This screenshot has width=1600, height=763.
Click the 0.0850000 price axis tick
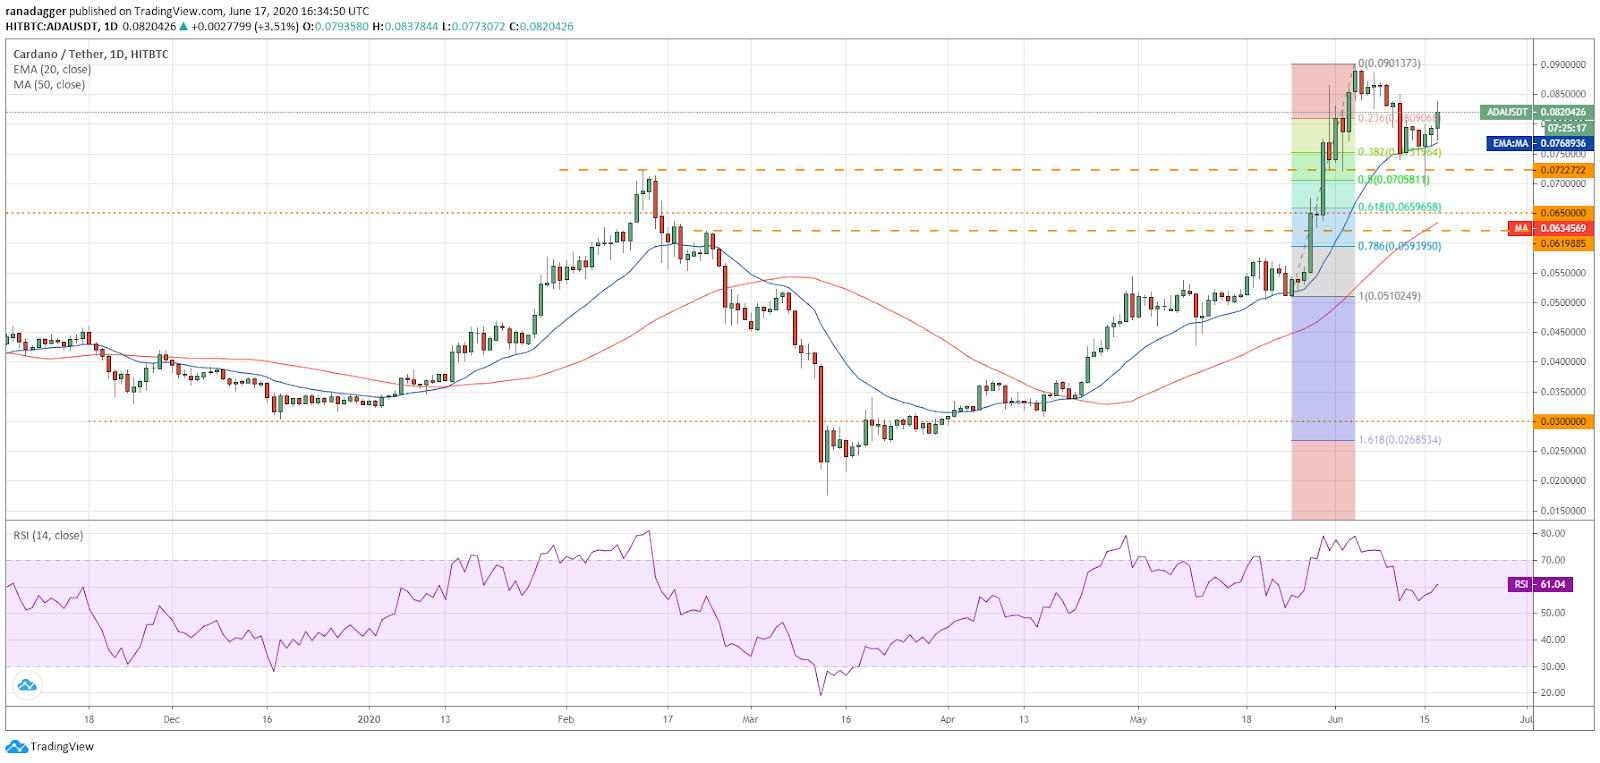[1563, 94]
